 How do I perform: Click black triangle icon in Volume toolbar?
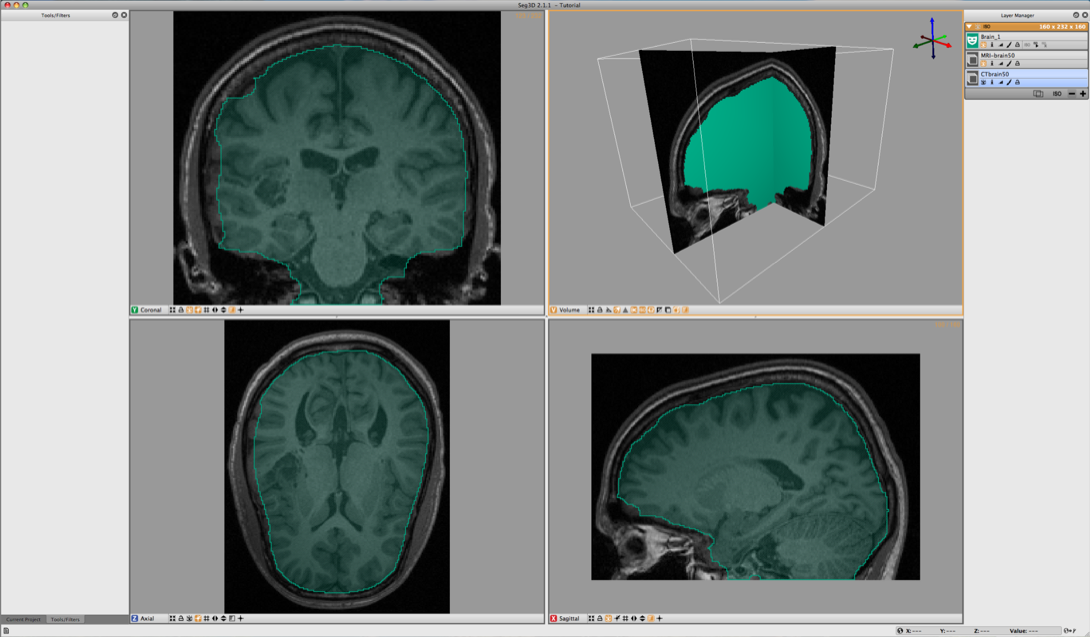(625, 309)
